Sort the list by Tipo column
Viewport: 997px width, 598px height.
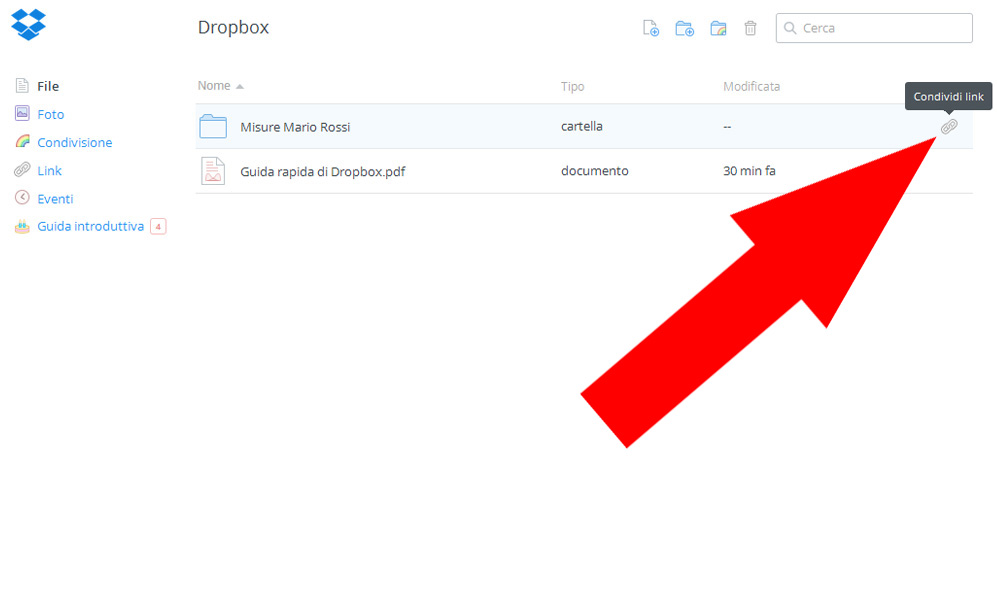pos(572,87)
